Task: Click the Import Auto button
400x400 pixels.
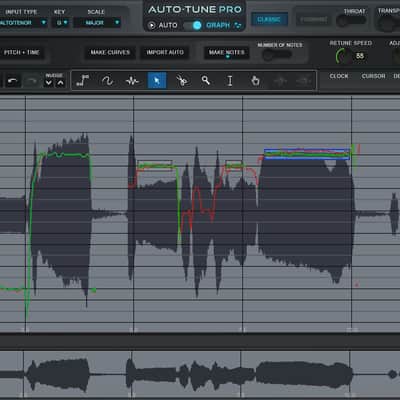Action: tap(165, 52)
